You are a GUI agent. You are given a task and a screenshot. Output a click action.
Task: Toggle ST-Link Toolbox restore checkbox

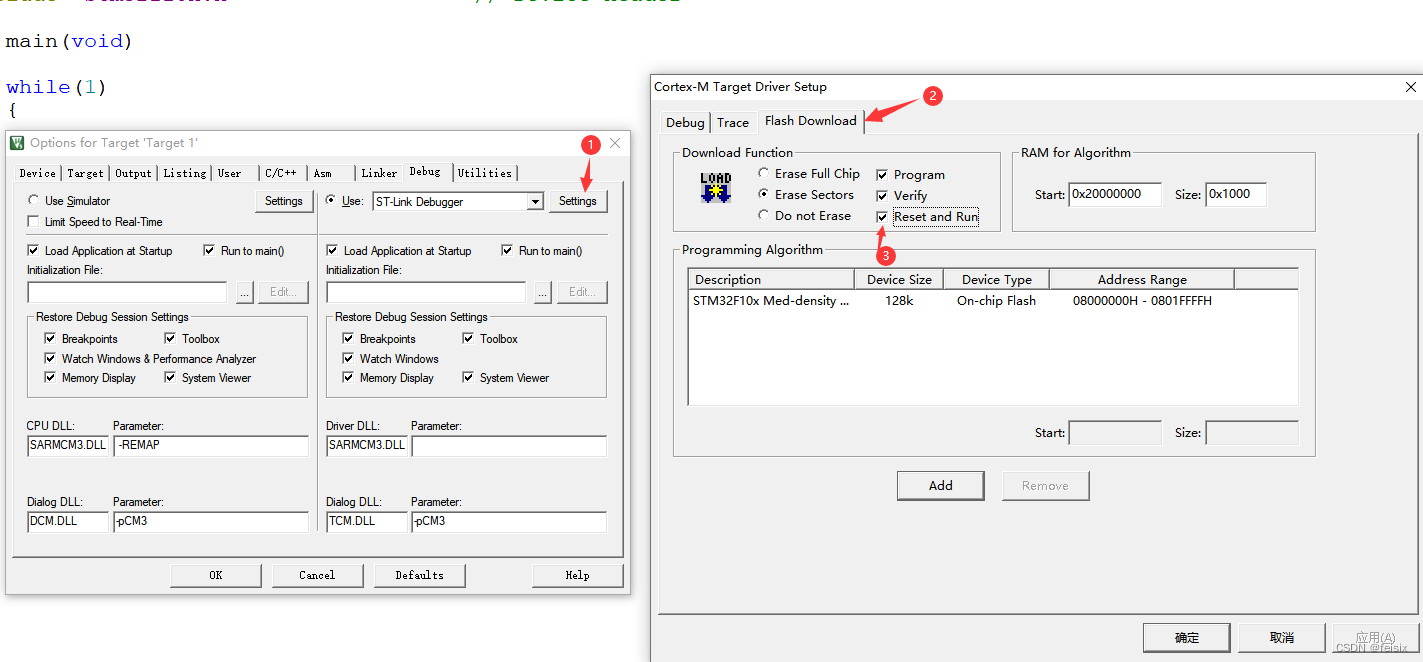pyautogui.click(x=468, y=339)
